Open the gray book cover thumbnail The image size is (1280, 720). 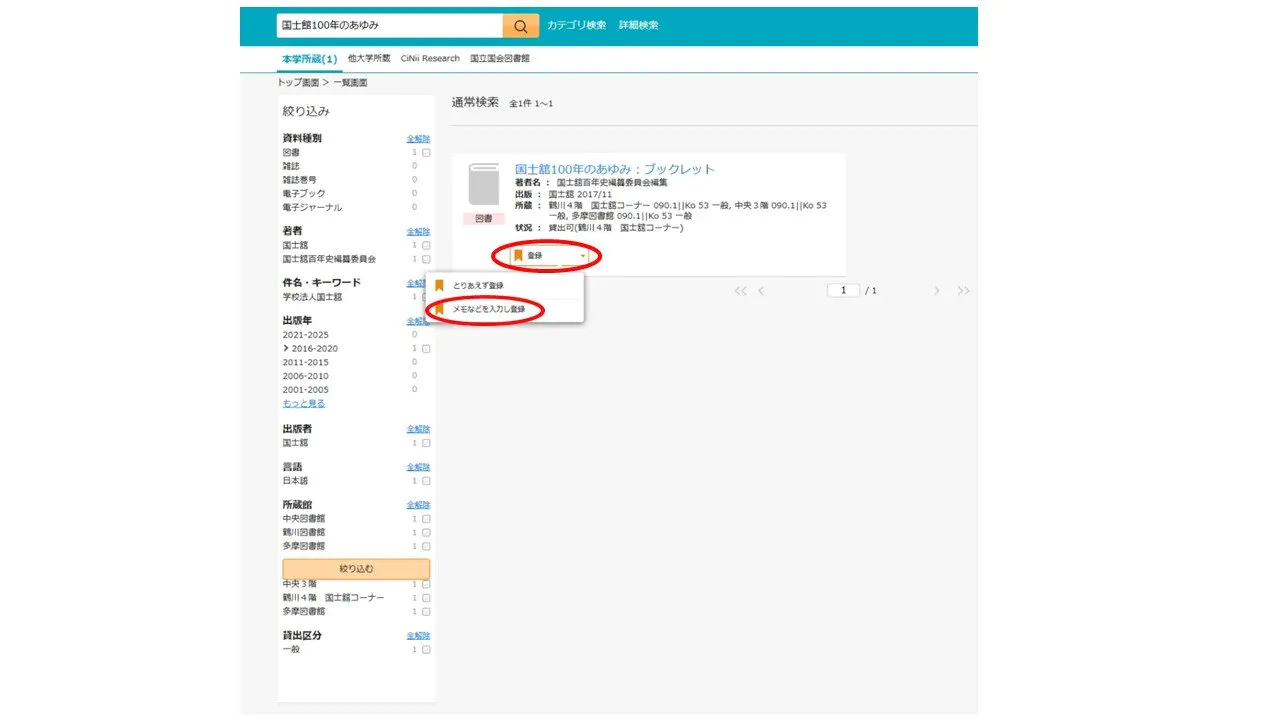pyautogui.click(x=484, y=184)
